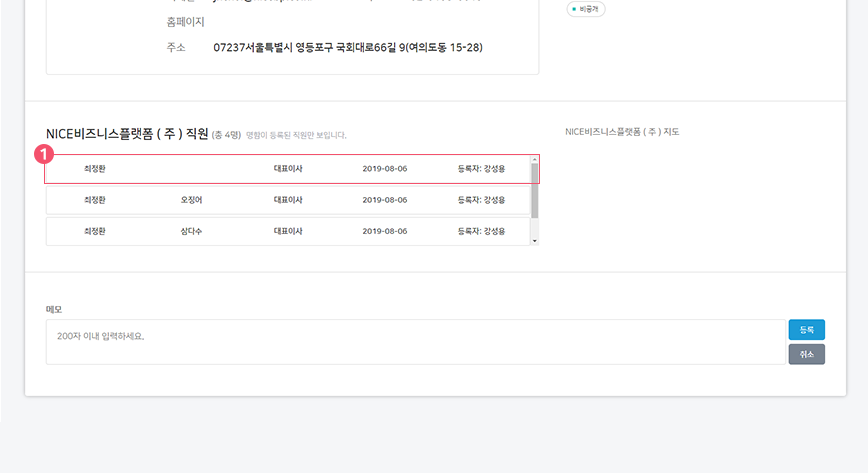The image size is (868, 473).
Task: Click 등록자: 강성용 in the 상다수 row
Action: 481,232
